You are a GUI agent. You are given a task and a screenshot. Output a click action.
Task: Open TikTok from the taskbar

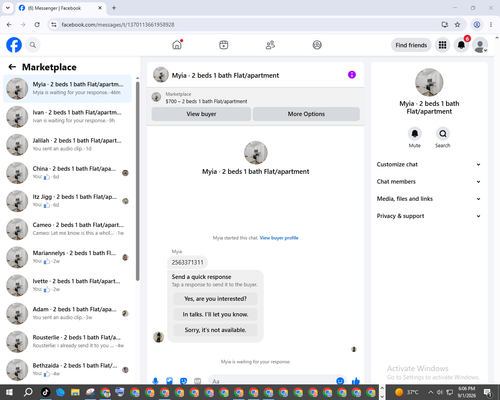coord(45,392)
